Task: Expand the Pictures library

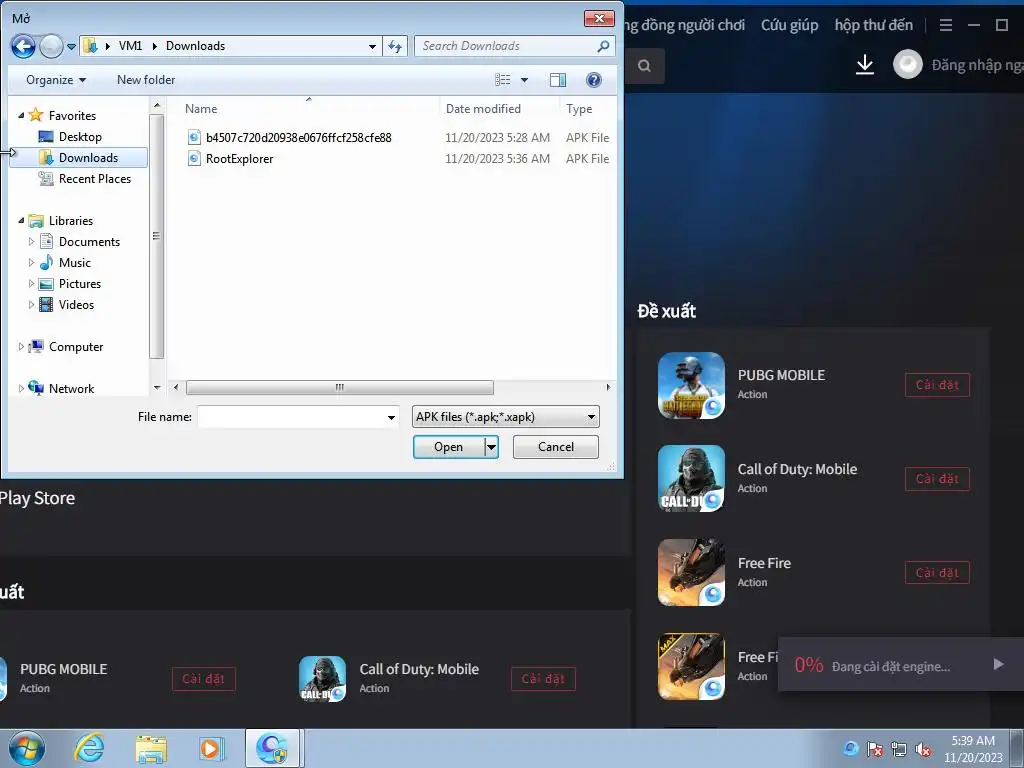Action: pos(31,283)
